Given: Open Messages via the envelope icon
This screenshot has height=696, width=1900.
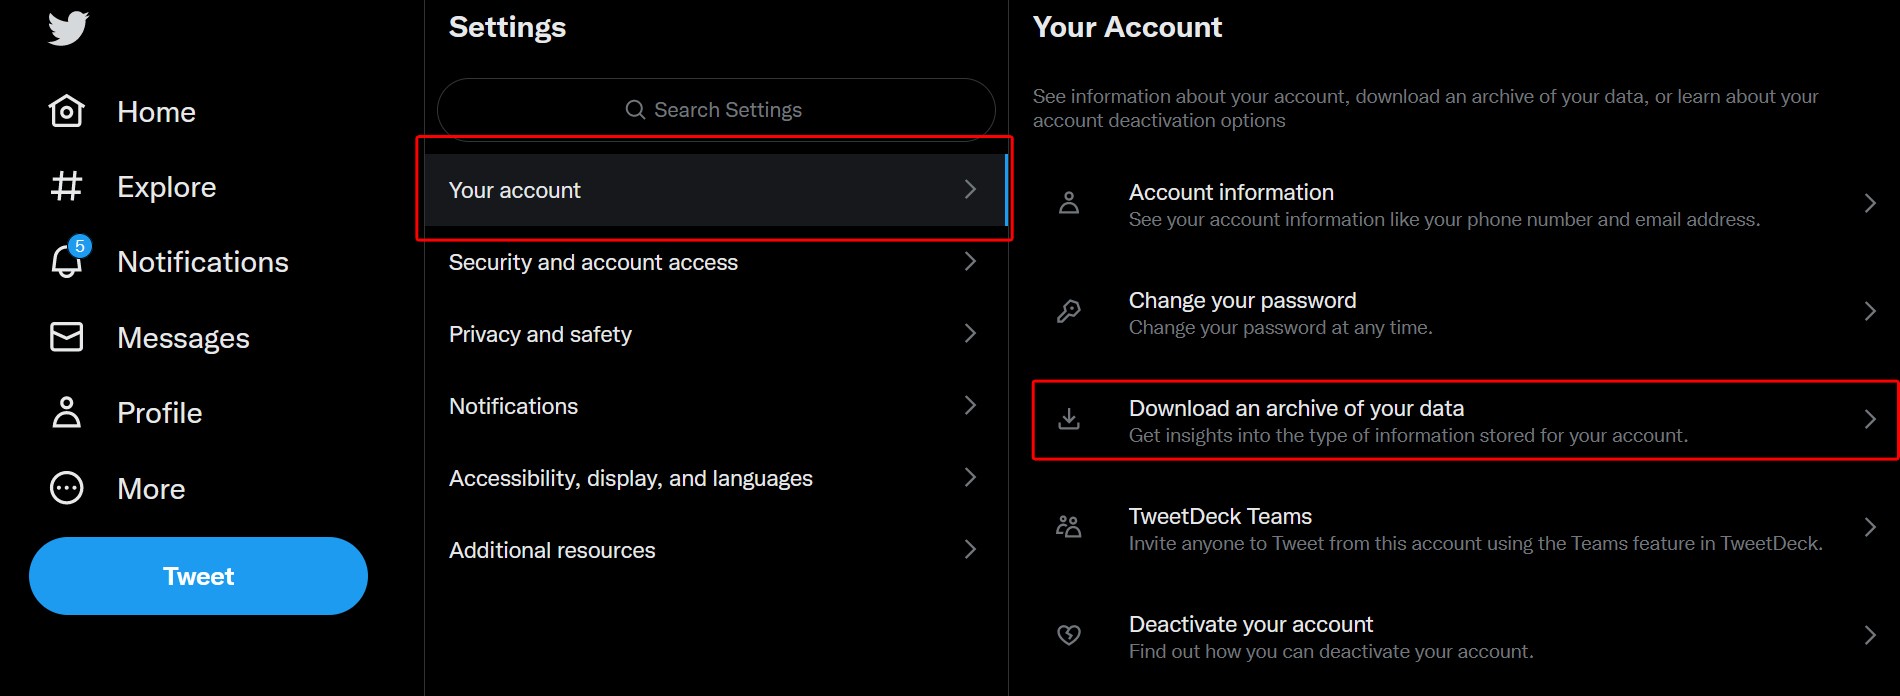Looking at the screenshot, I should pos(66,337).
